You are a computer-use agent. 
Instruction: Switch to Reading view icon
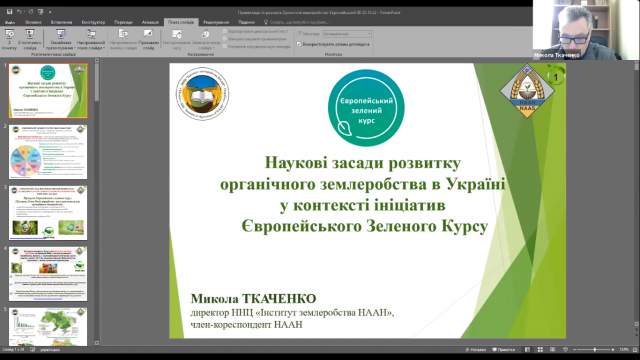coord(552,350)
